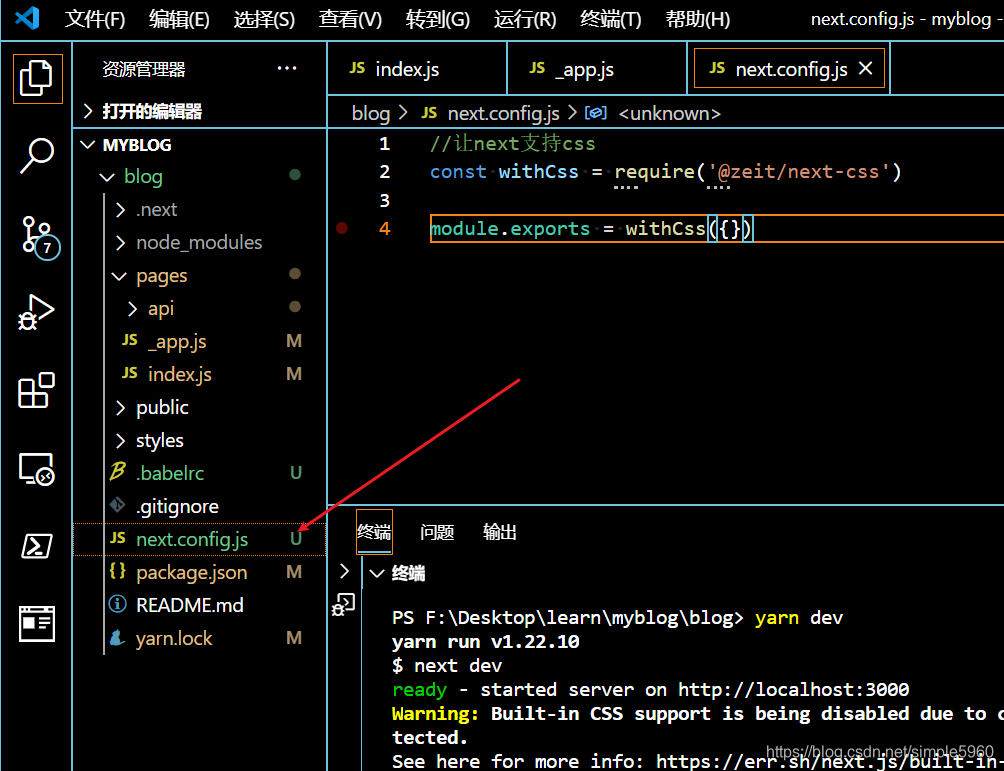1004x771 pixels.
Task: Click the 'yarn dev' command text in terminal
Action: (x=798, y=618)
